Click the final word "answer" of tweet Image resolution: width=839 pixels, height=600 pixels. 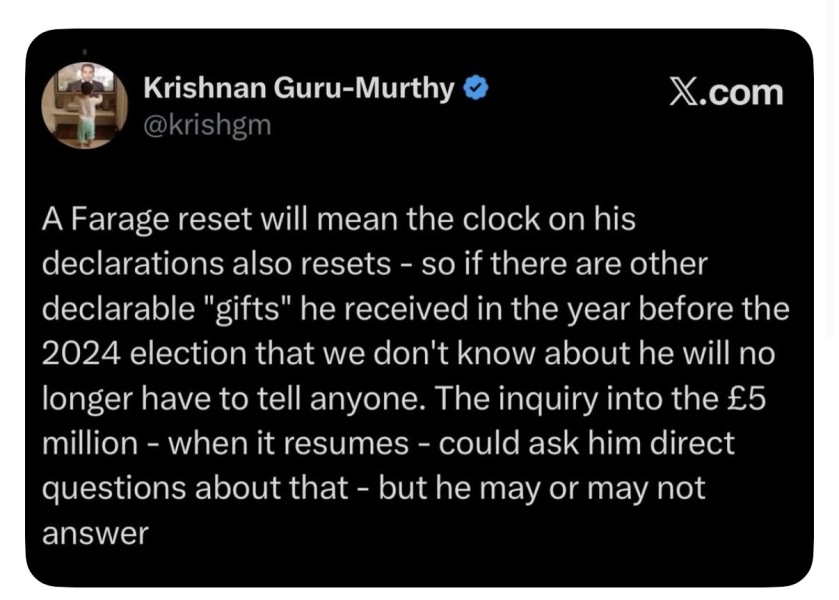[x=95, y=535]
